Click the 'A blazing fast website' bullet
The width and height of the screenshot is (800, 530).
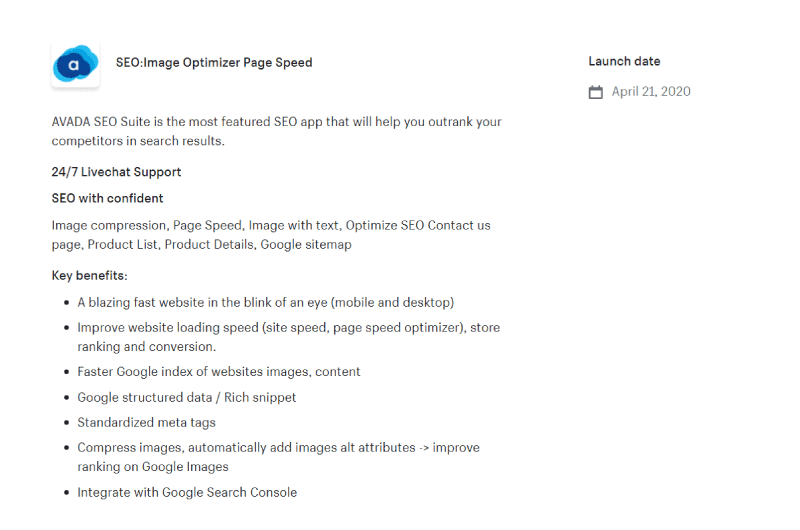pyautogui.click(x=265, y=302)
